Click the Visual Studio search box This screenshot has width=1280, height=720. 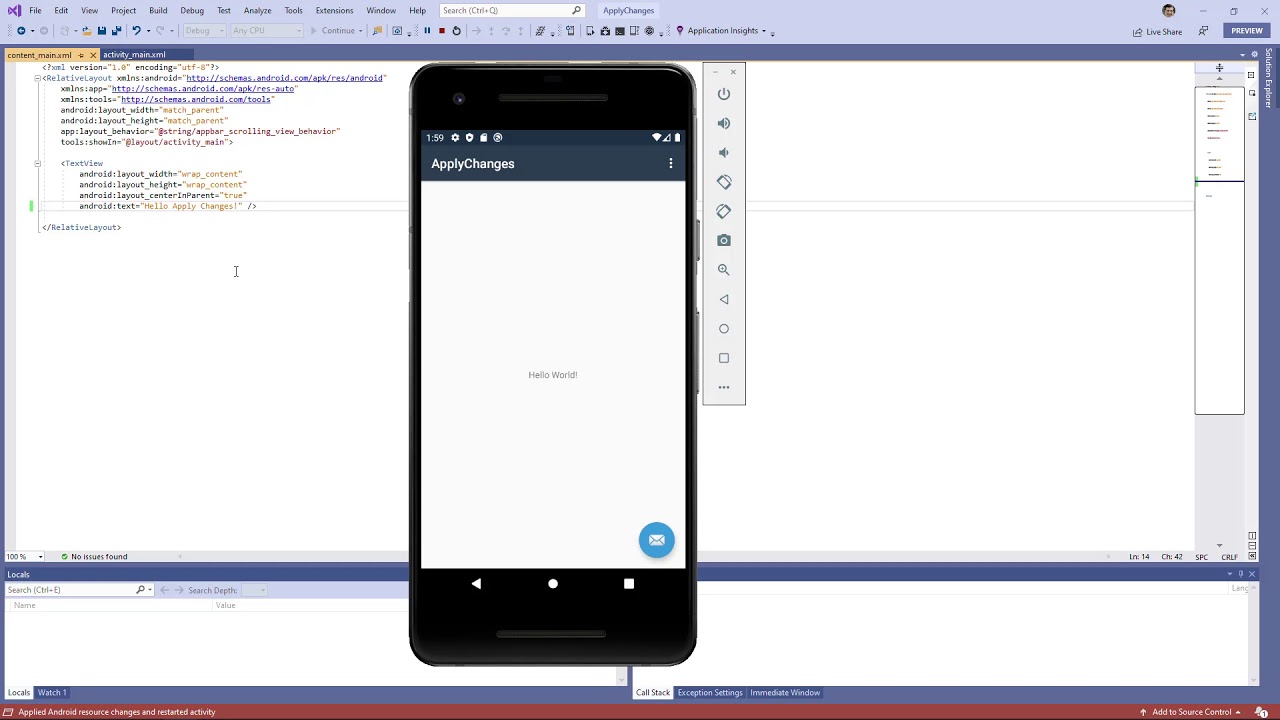click(x=511, y=10)
